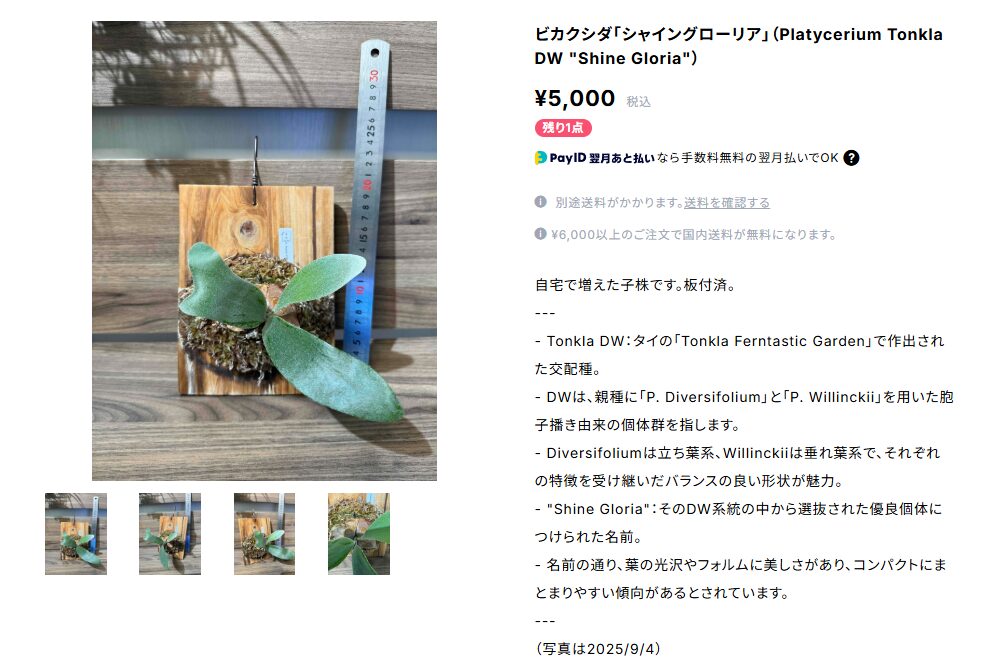
Task: Click the info icon beside shipping fee note
Action: (540, 202)
